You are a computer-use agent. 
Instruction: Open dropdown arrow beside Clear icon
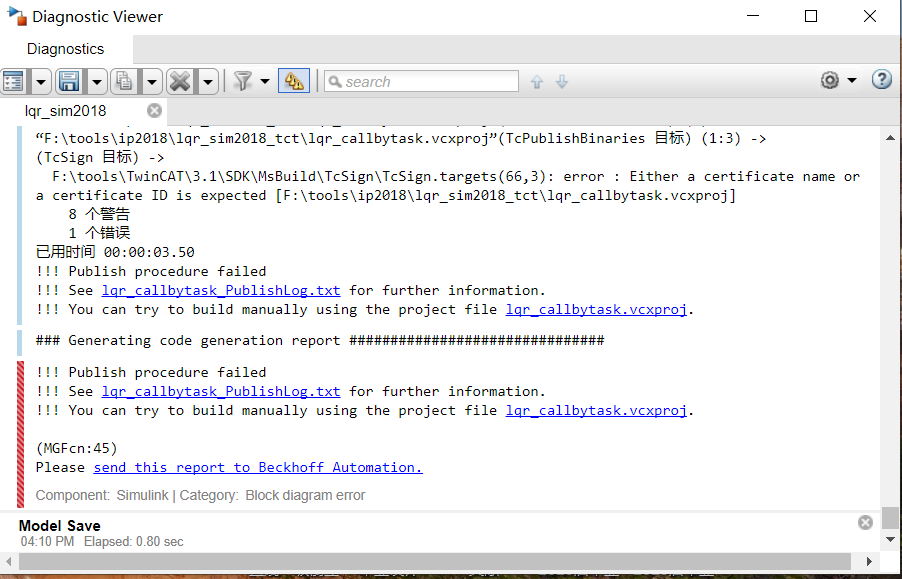(208, 81)
